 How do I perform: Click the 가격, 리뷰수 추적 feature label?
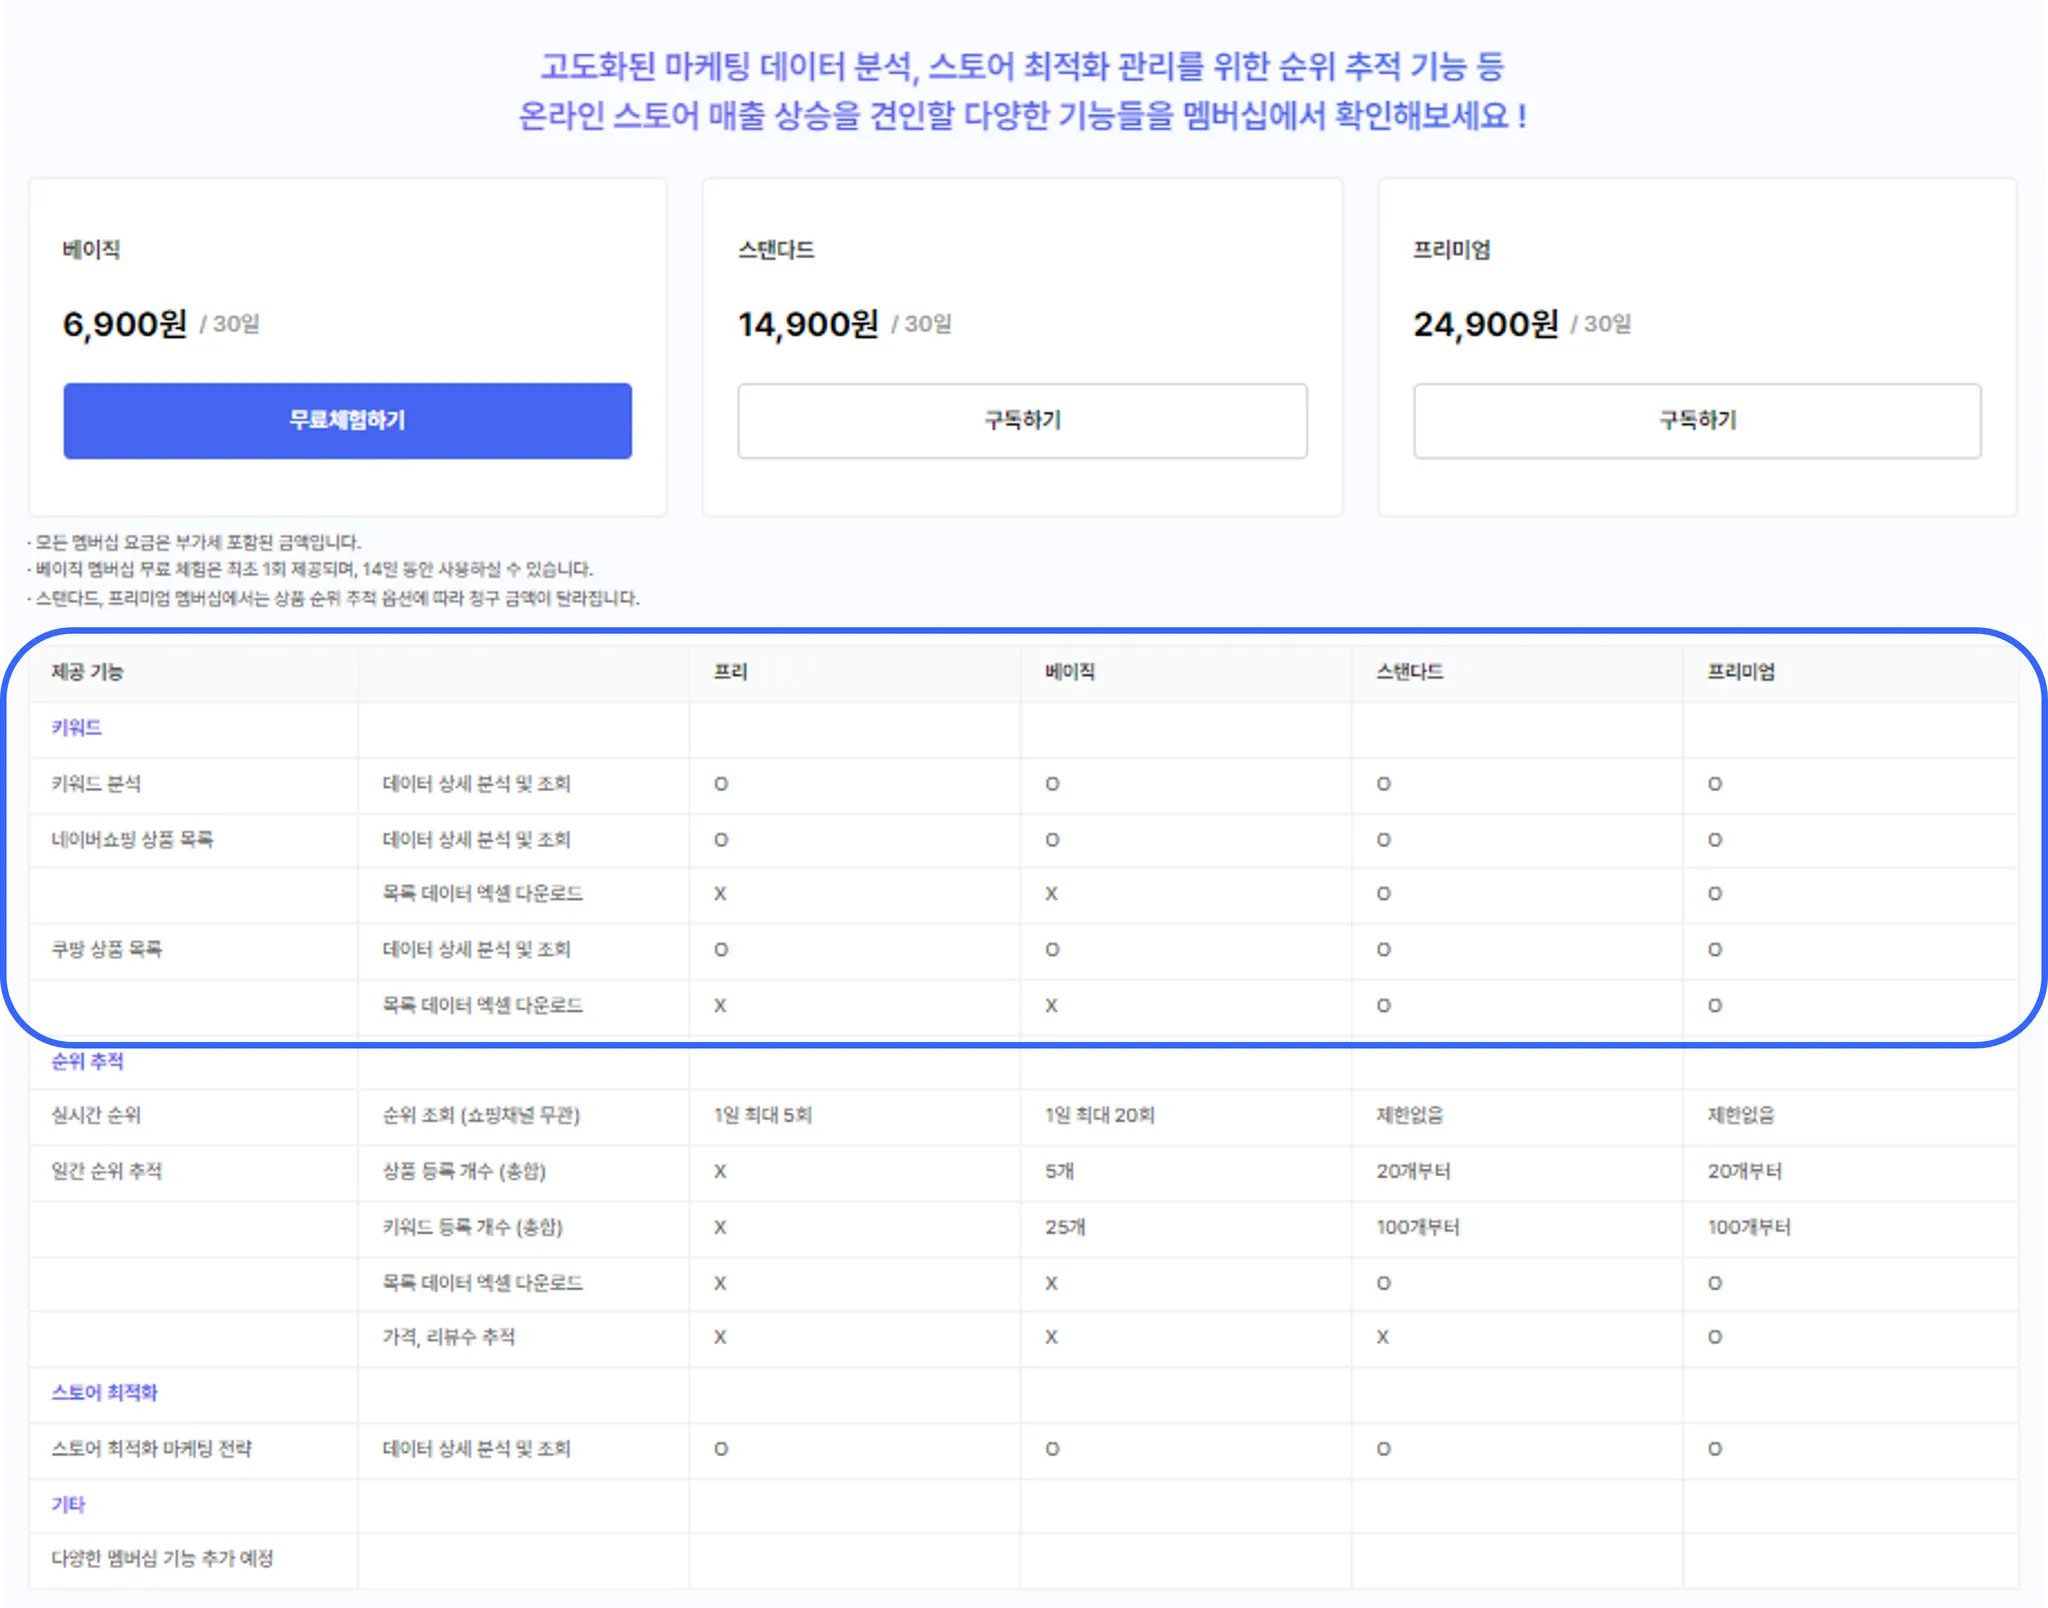point(448,1337)
